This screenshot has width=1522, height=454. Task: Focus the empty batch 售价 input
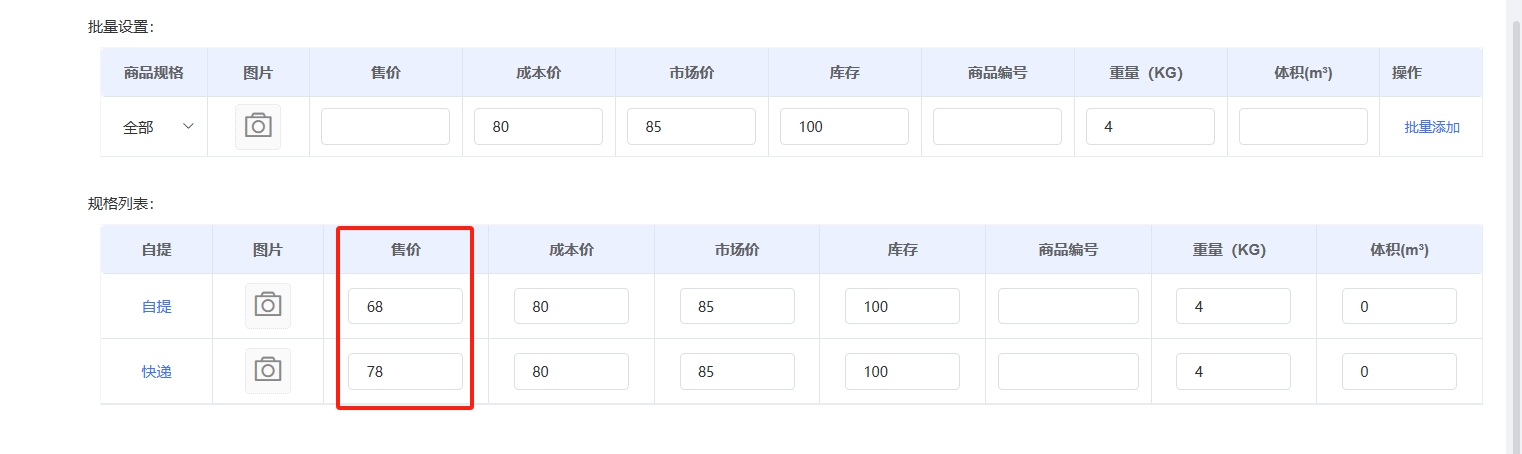click(x=385, y=127)
